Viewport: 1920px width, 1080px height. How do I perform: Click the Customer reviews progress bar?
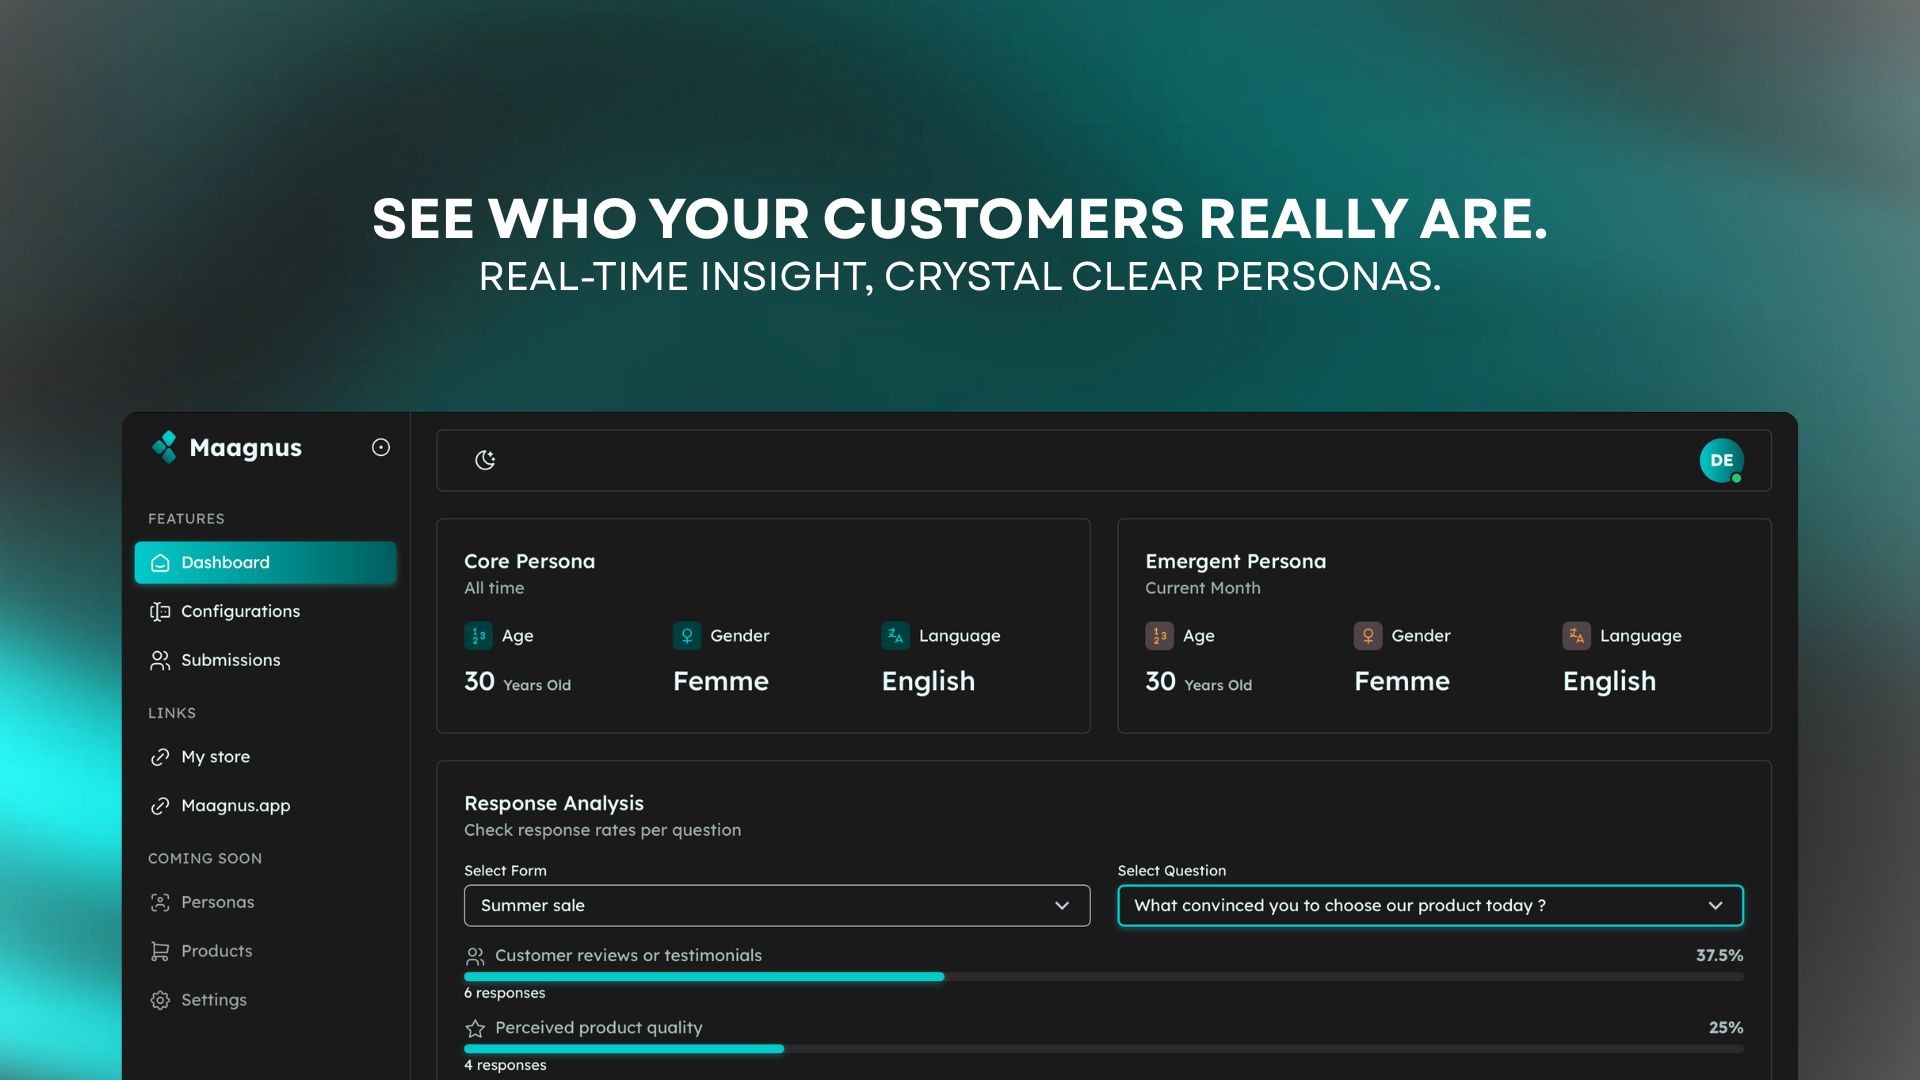pyautogui.click(x=704, y=977)
